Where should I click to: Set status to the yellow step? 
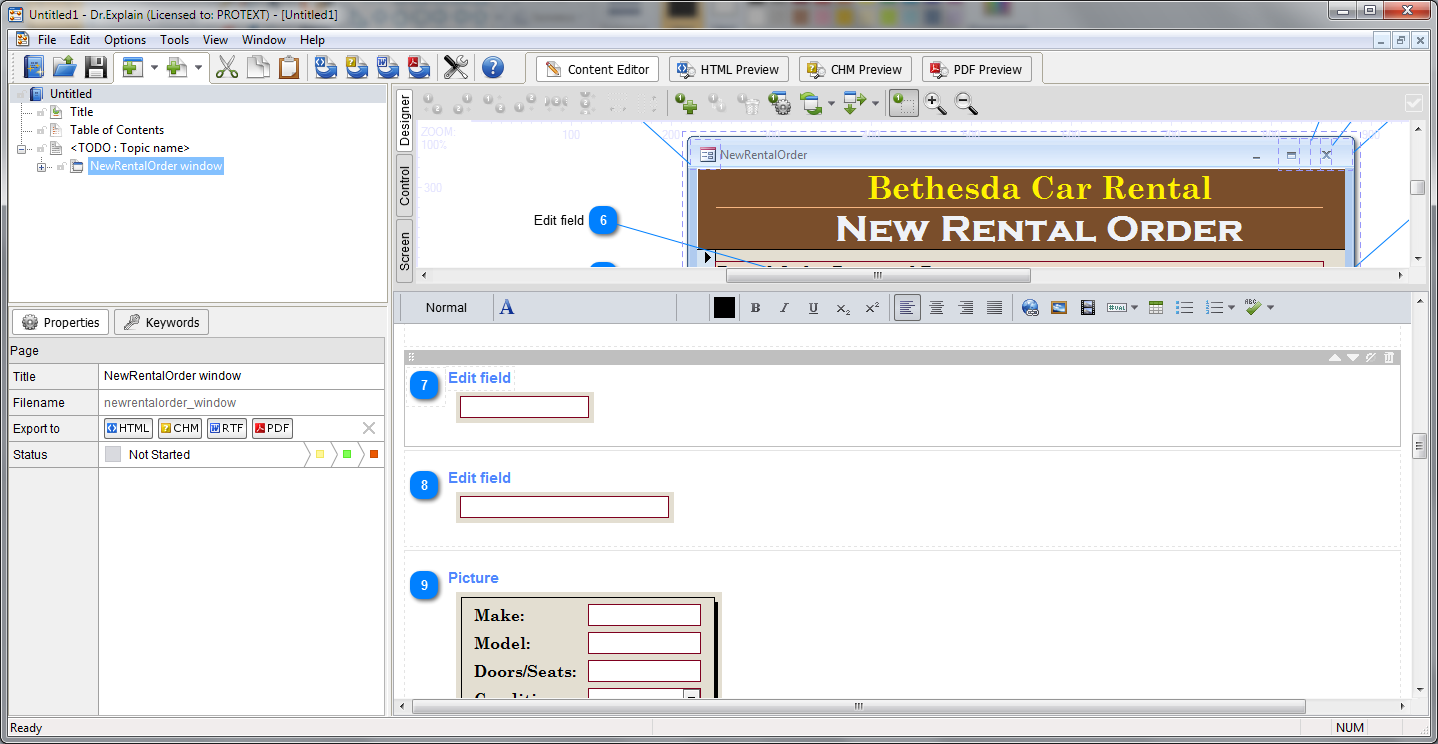[x=320, y=454]
